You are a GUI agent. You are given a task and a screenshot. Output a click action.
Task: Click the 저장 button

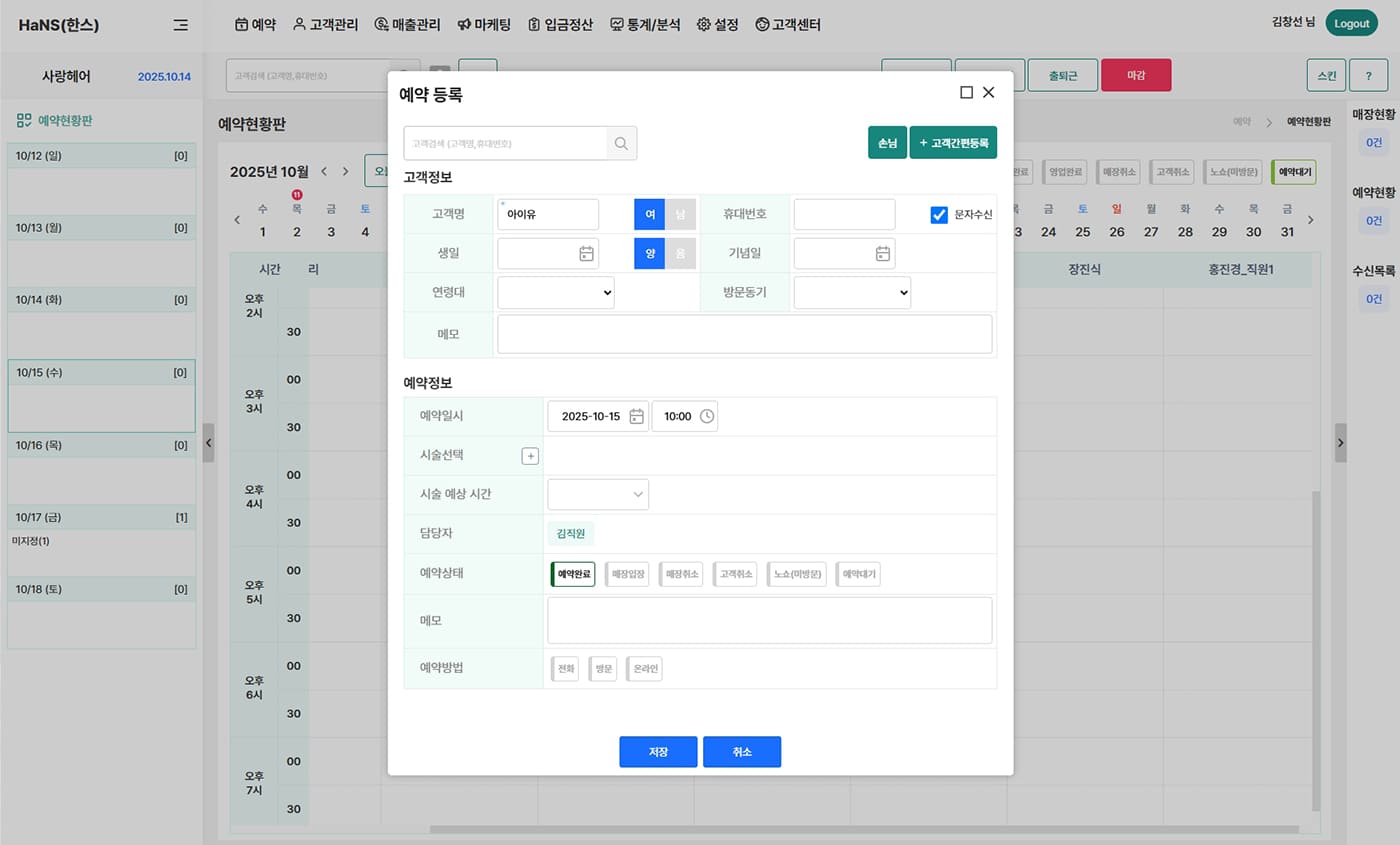658,752
